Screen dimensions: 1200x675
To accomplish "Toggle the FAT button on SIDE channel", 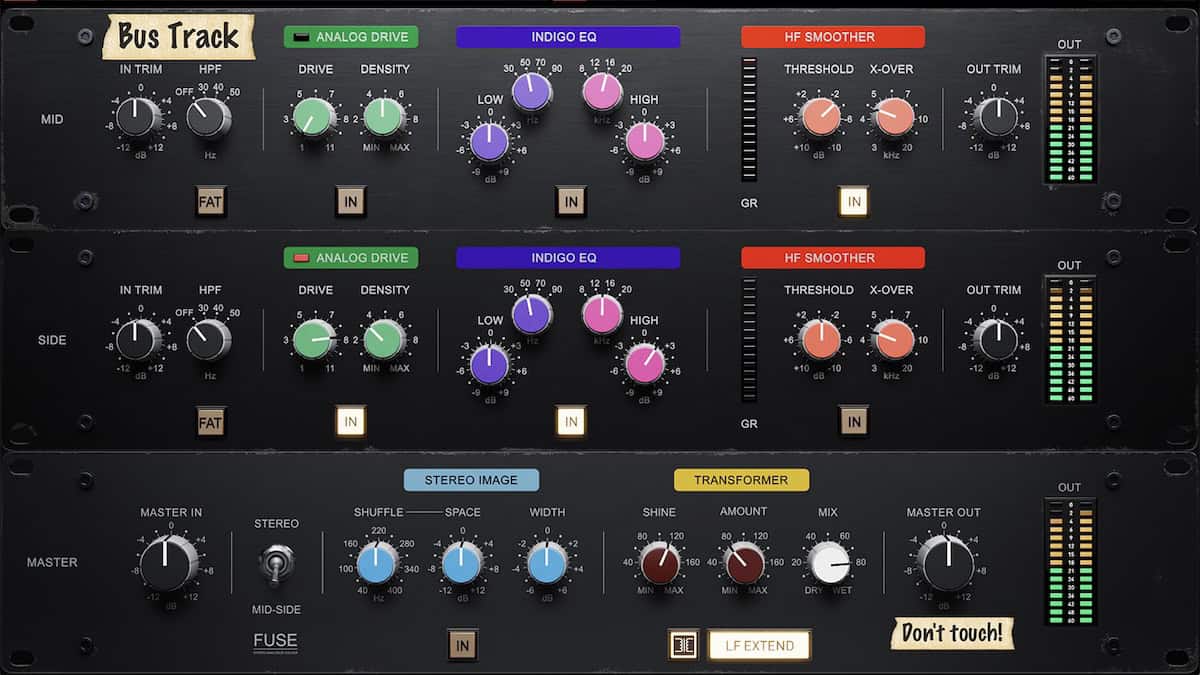I will pos(211,422).
